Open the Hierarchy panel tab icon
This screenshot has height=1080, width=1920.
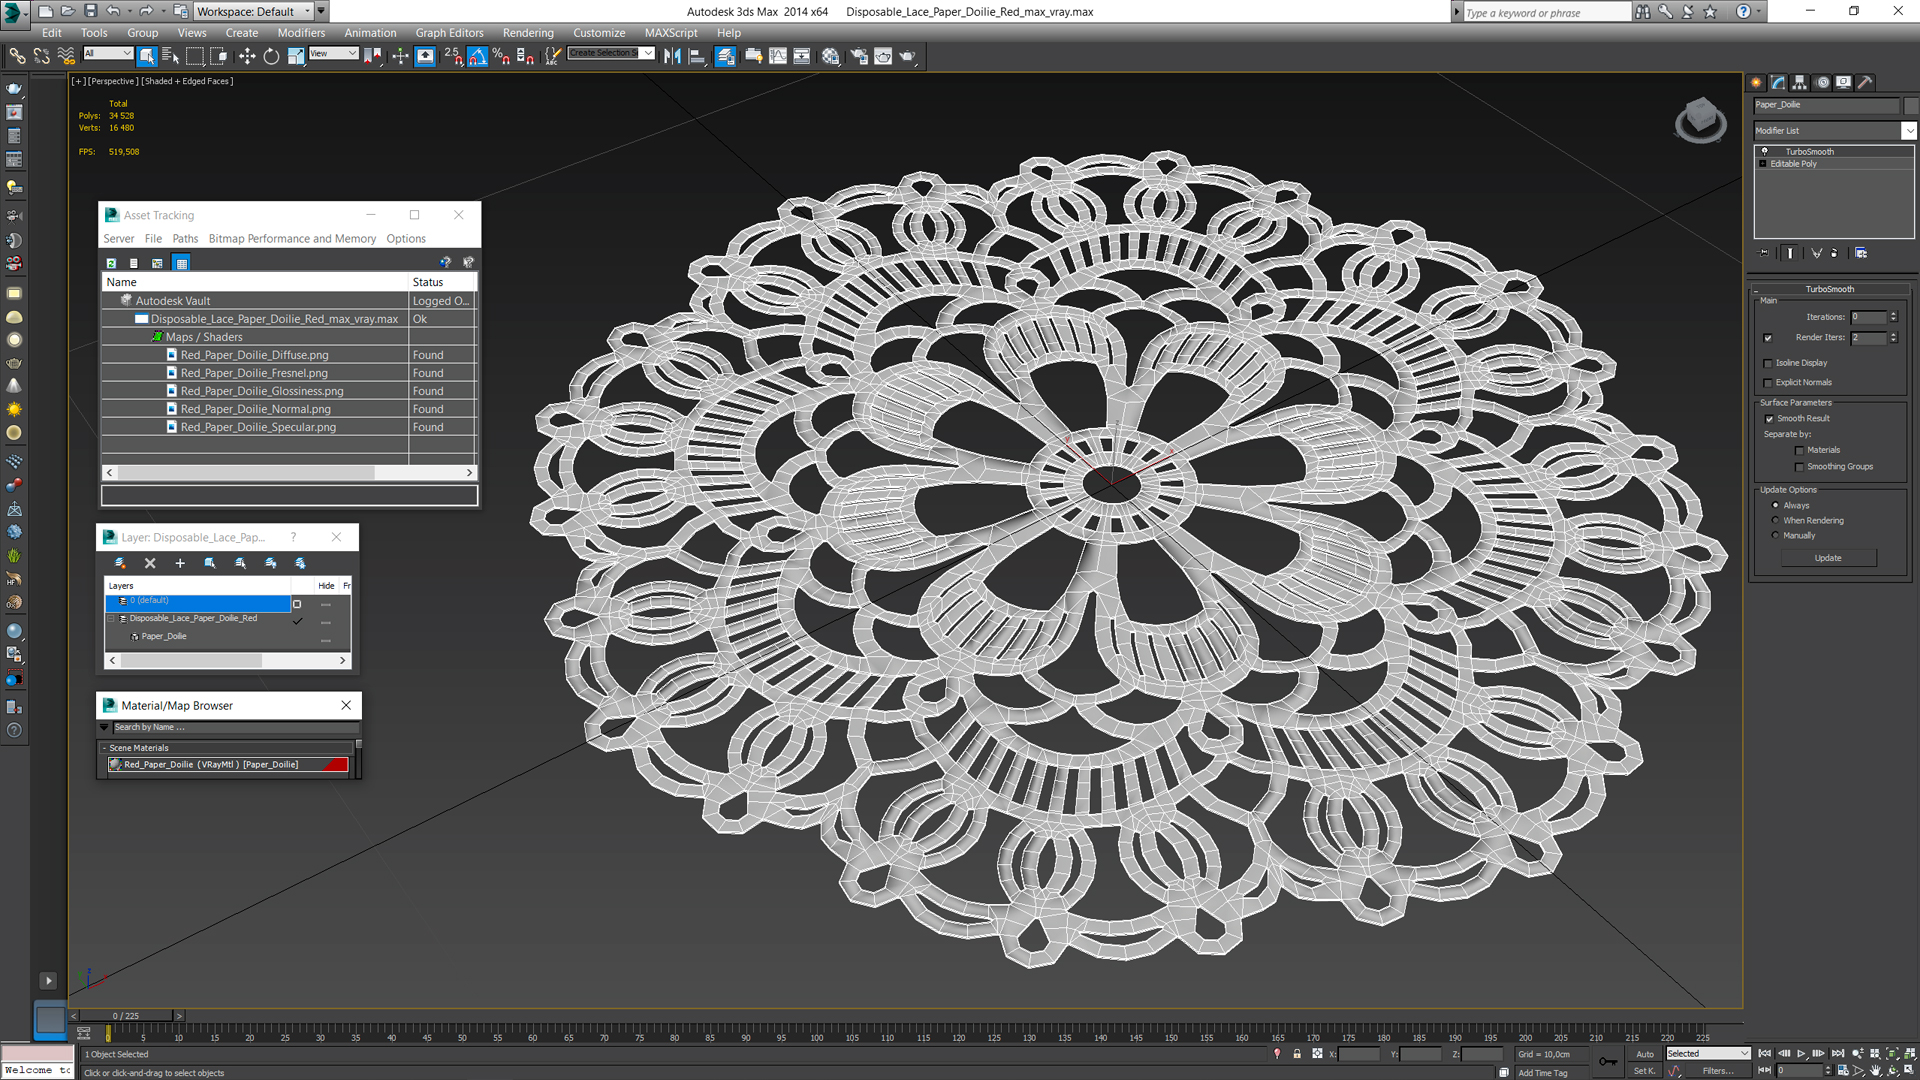point(1800,83)
